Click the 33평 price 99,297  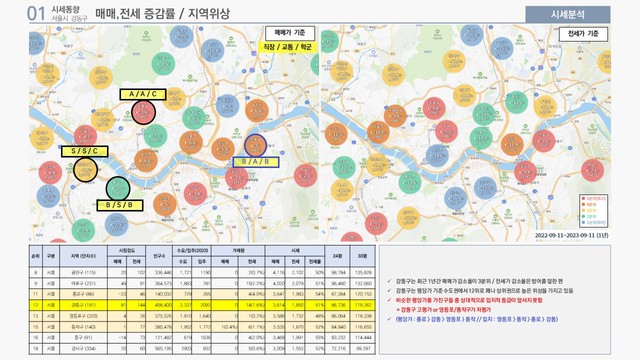click(x=364, y=349)
